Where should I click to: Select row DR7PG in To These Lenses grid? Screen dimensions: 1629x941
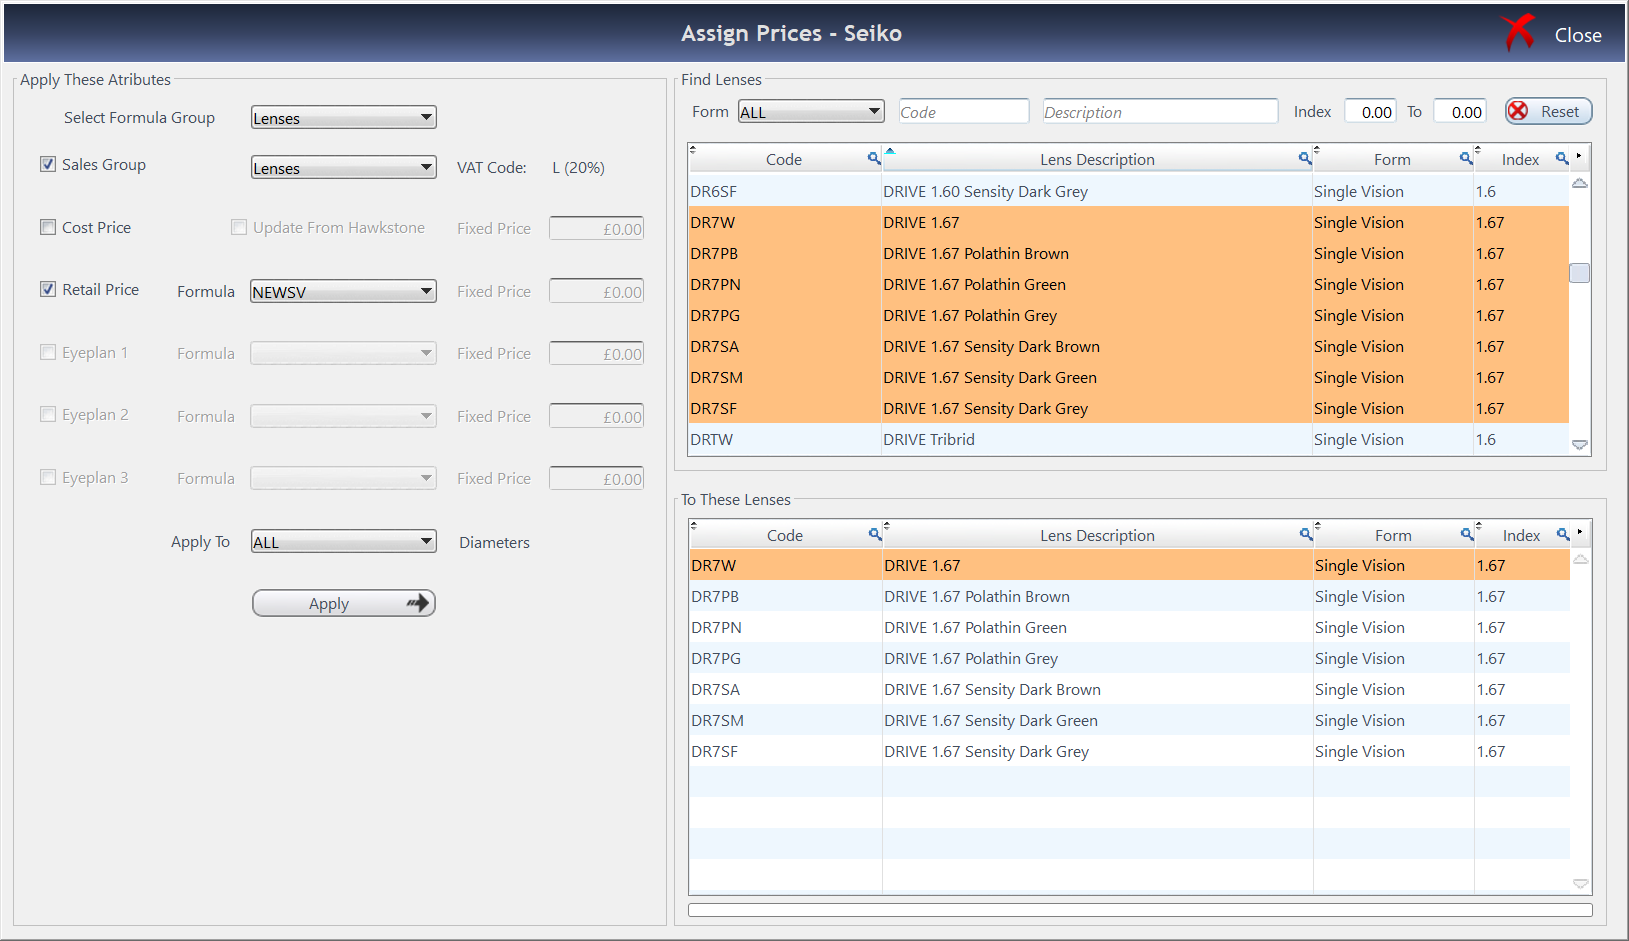(1130, 658)
